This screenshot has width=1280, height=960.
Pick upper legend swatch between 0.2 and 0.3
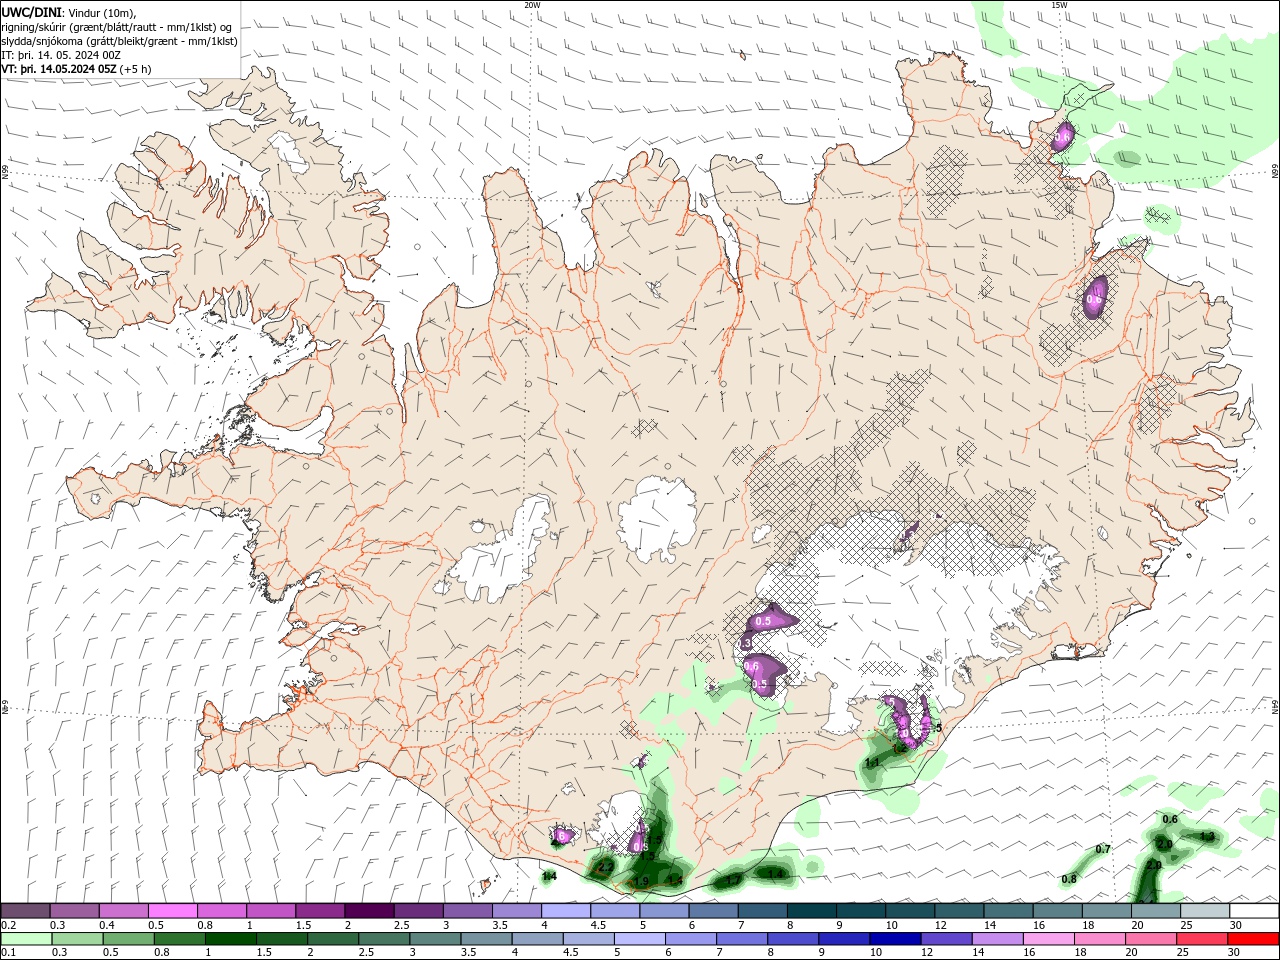25,911
